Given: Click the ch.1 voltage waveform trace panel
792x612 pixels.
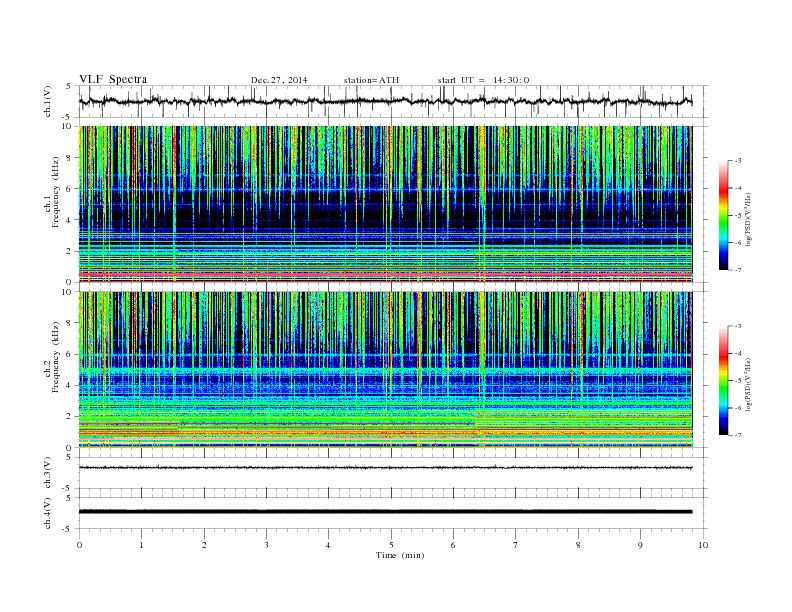Looking at the screenshot, I should pyautogui.click(x=392, y=101).
